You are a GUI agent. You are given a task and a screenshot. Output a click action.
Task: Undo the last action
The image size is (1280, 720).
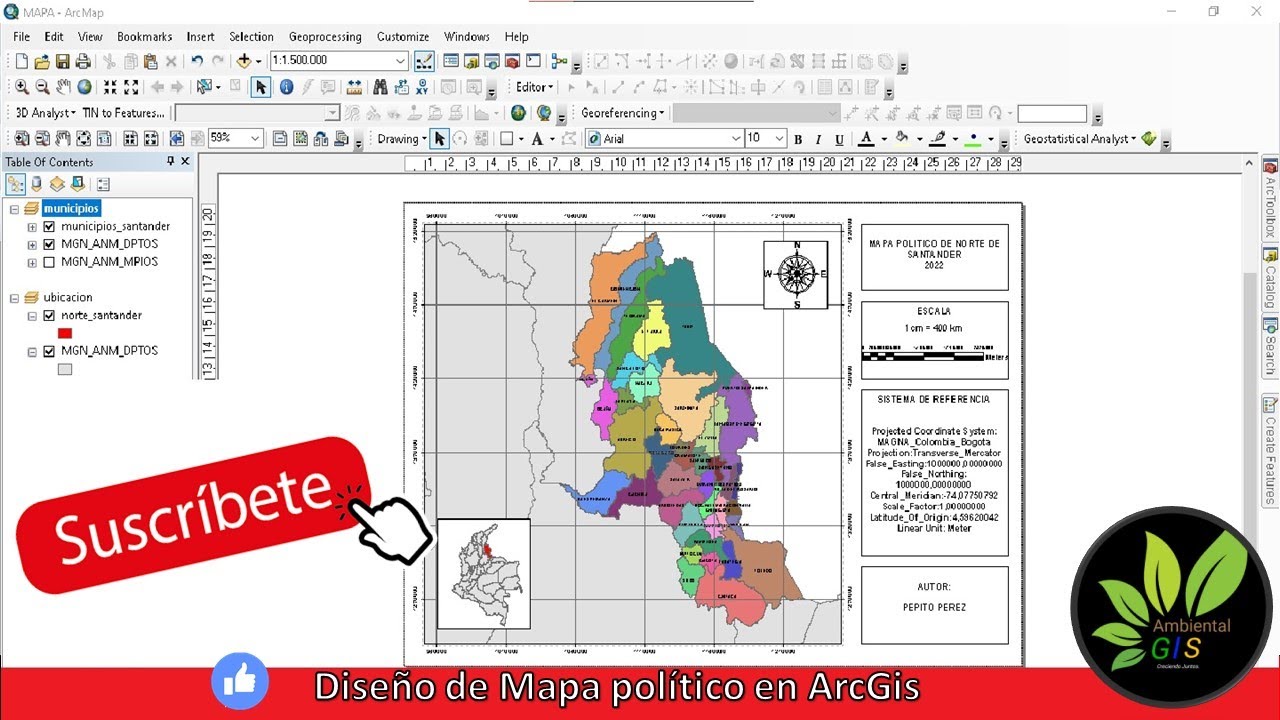[197, 61]
